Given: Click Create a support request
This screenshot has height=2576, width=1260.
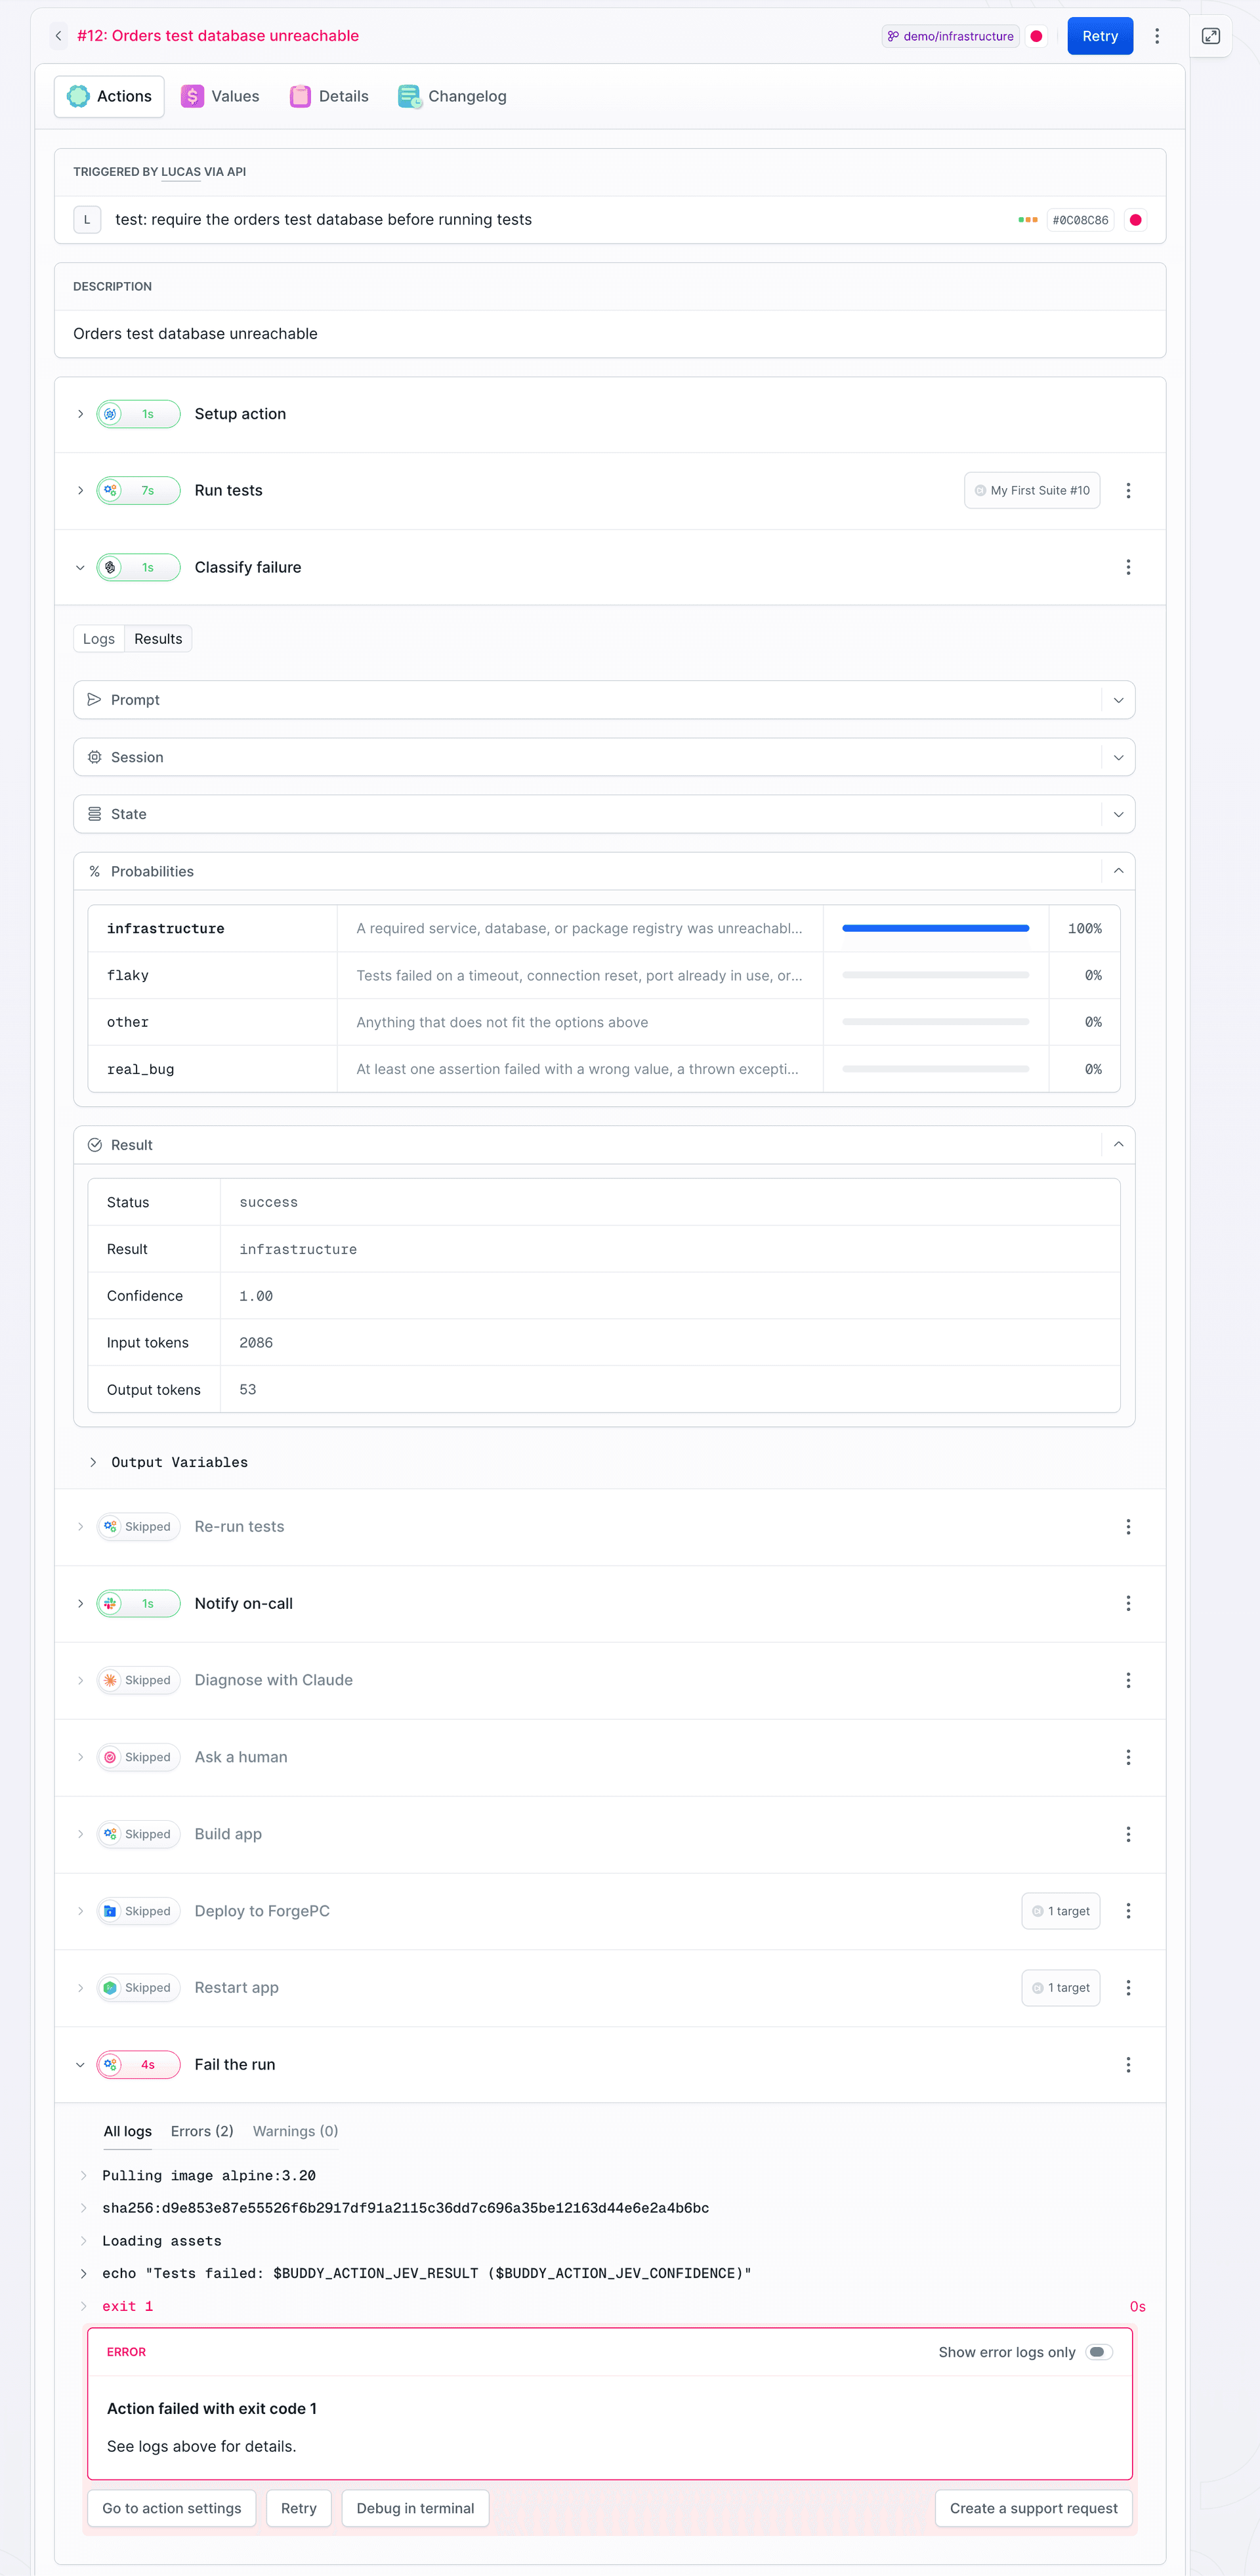Looking at the screenshot, I should [1033, 2508].
